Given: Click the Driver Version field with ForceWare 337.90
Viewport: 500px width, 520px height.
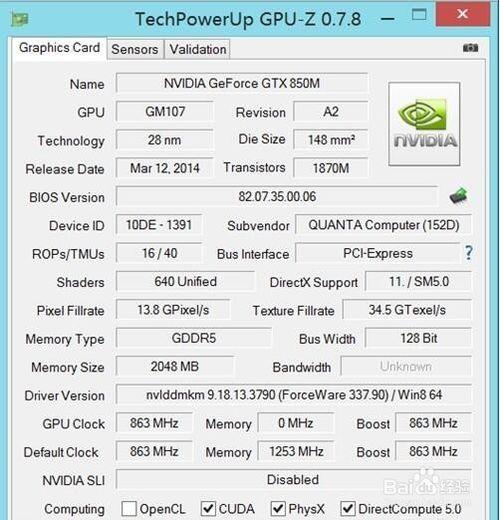Looking at the screenshot, I should (294, 395).
